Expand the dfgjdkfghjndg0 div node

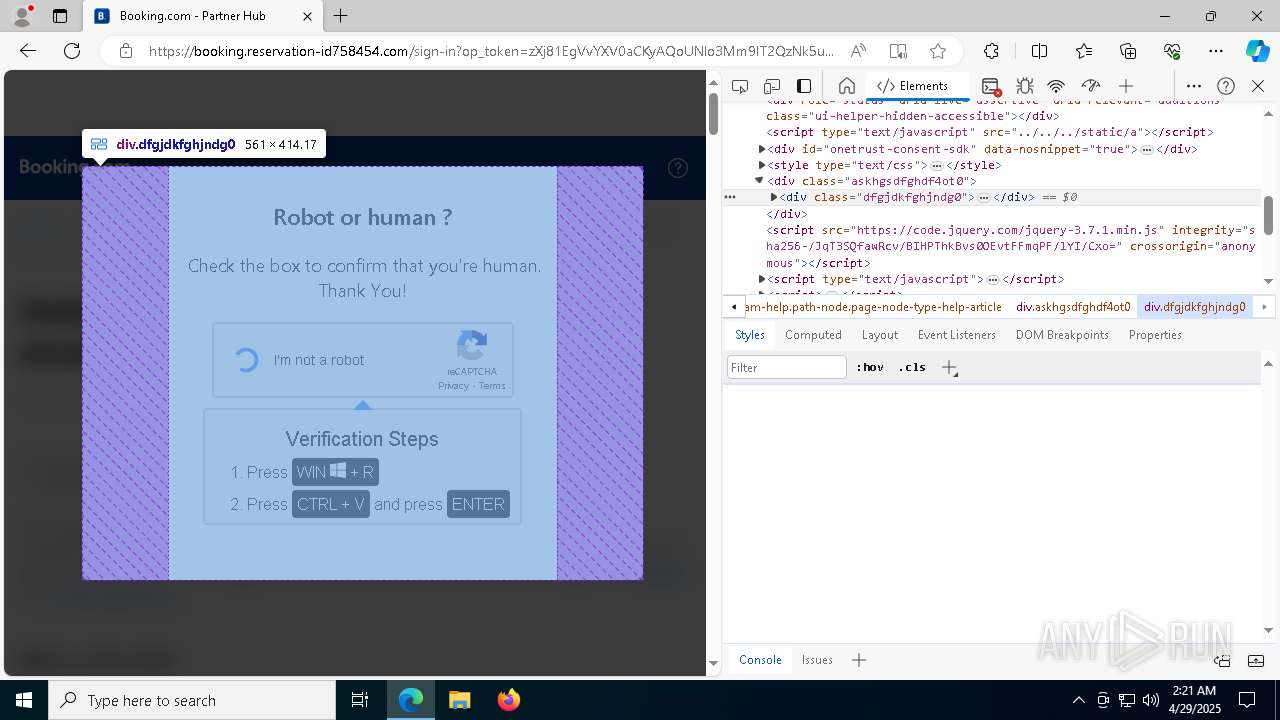click(x=774, y=197)
